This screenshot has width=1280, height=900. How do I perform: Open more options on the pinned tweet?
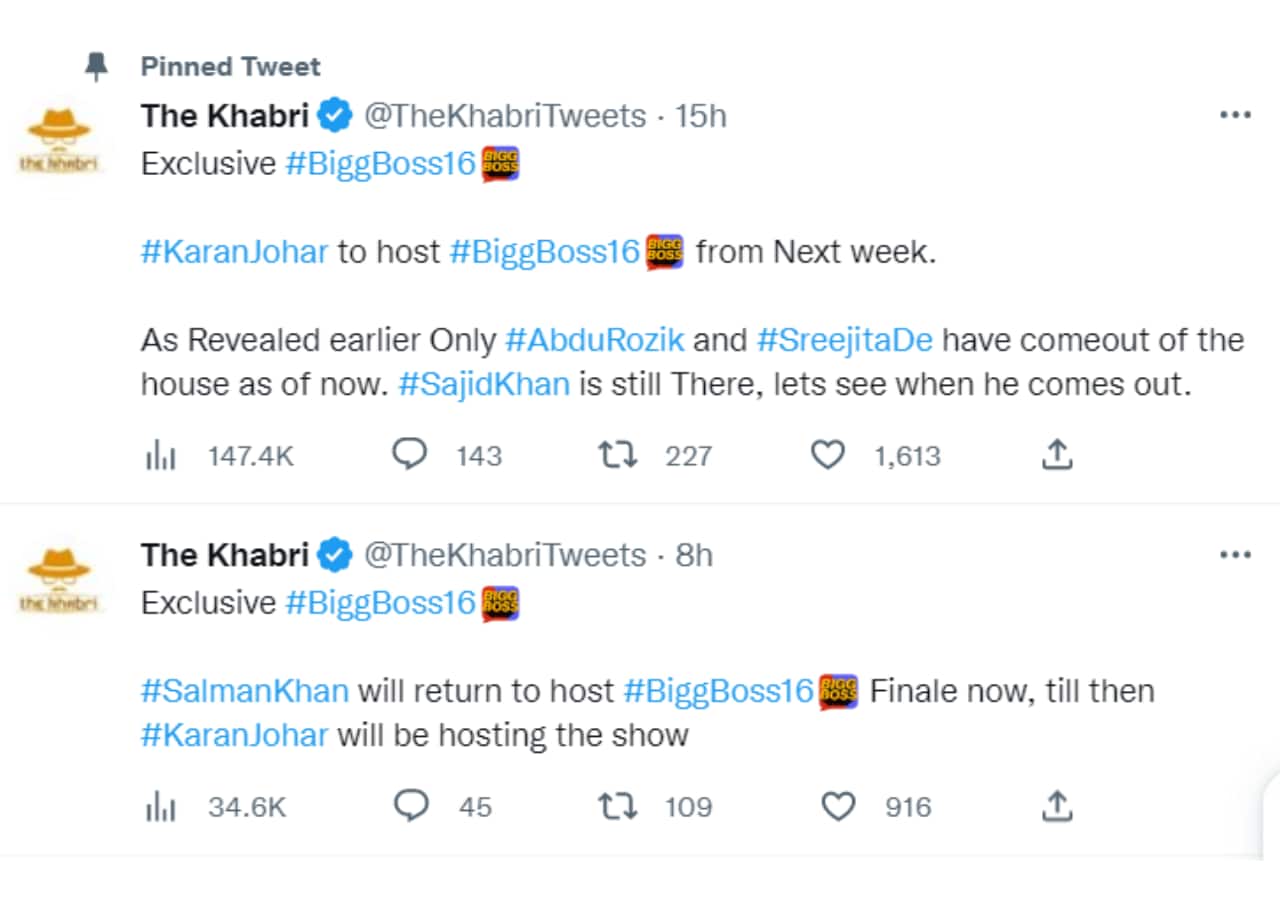(1235, 116)
